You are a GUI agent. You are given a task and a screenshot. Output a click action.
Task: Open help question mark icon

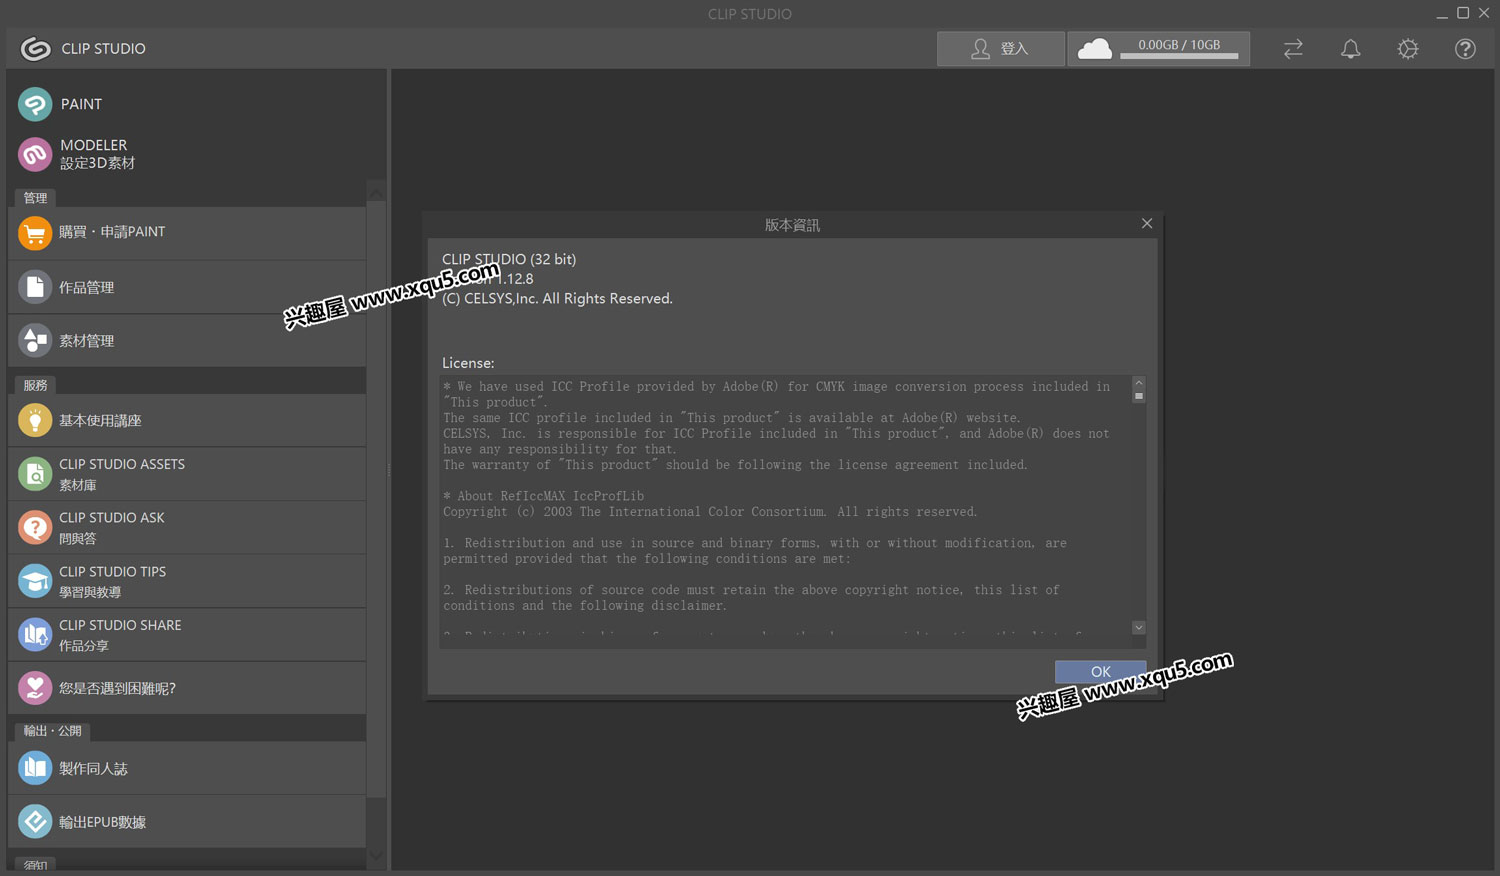coord(1465,48)
